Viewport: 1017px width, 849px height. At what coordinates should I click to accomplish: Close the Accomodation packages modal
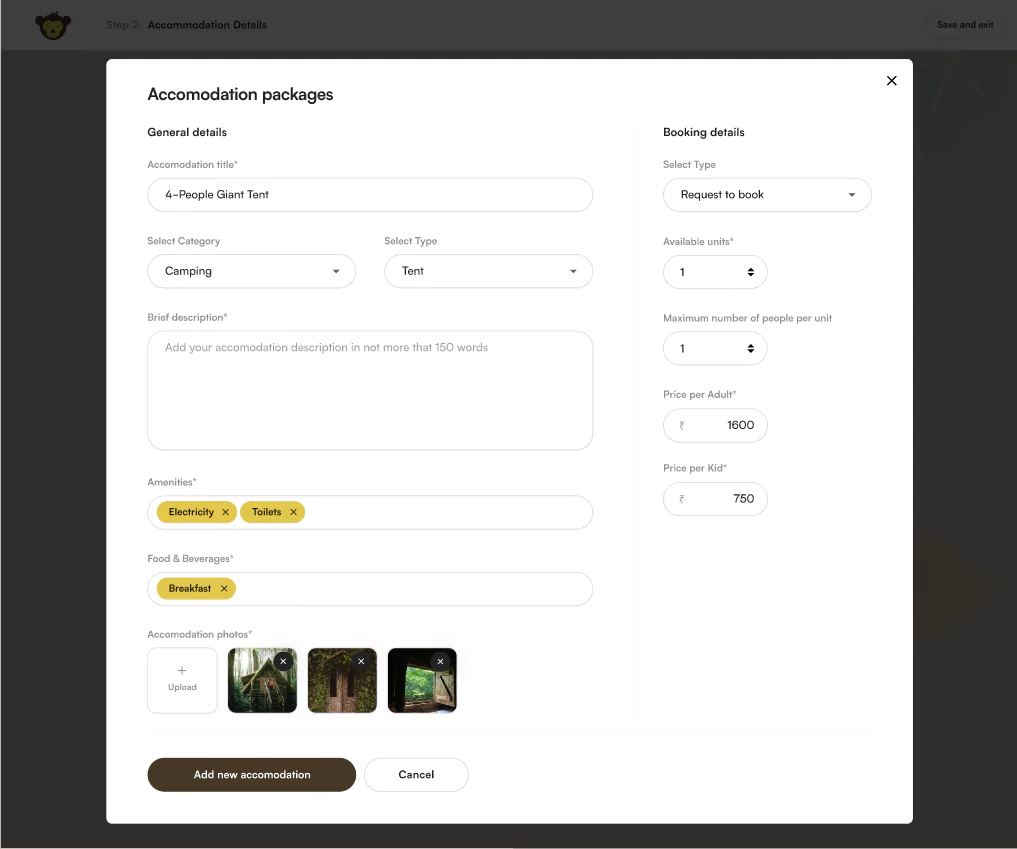point(891,80)
